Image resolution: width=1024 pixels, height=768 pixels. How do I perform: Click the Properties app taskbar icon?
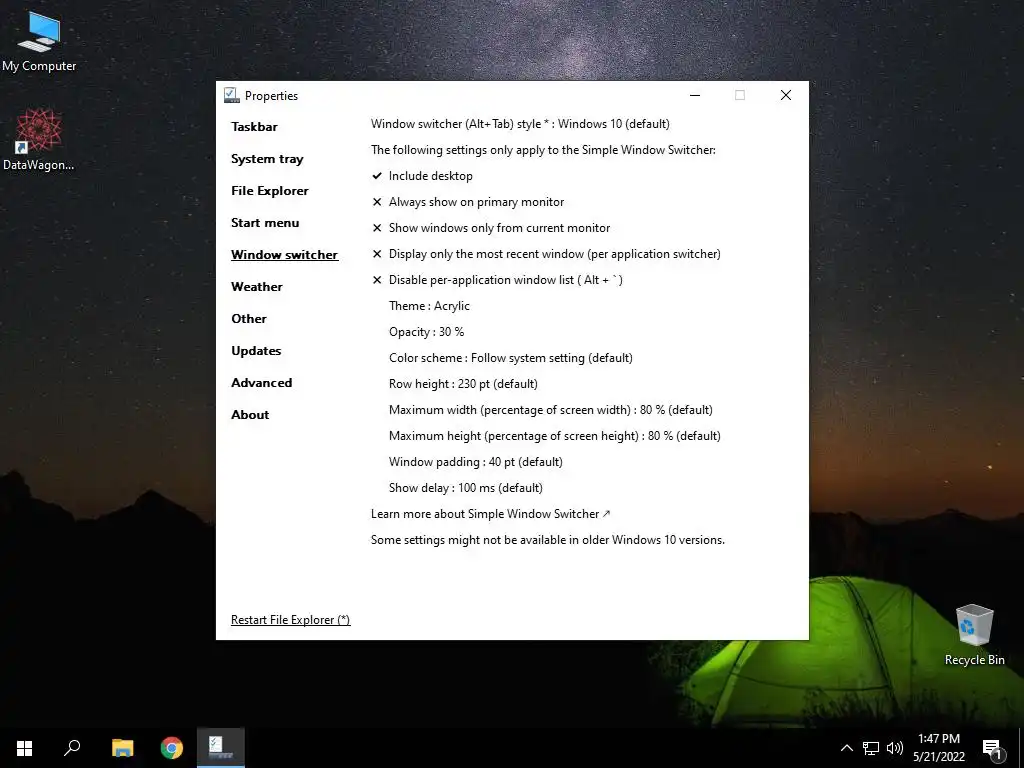click(221, 748)
